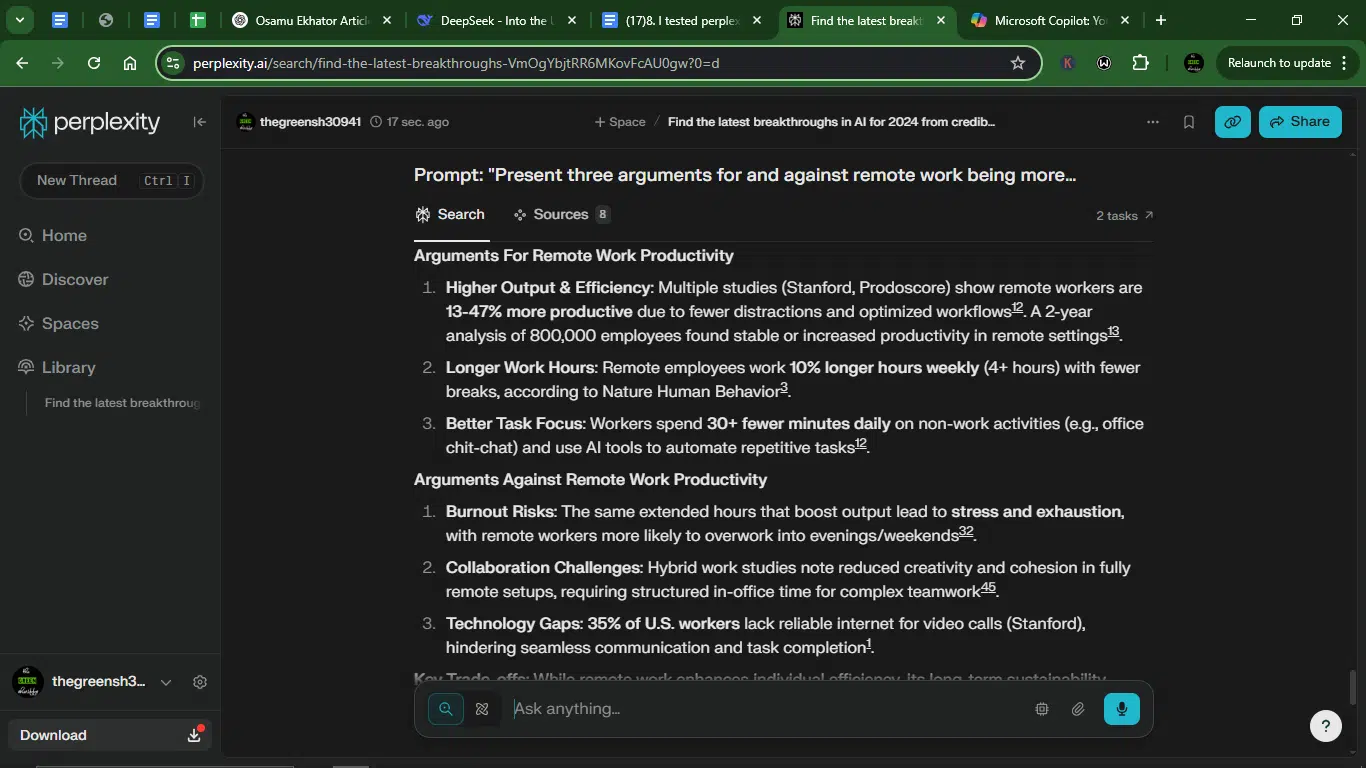The width and height of the screenshot is (1366, 768).
Task: Click the Perplexity logo
Action: pyautogui.click(x=90, y=122)
